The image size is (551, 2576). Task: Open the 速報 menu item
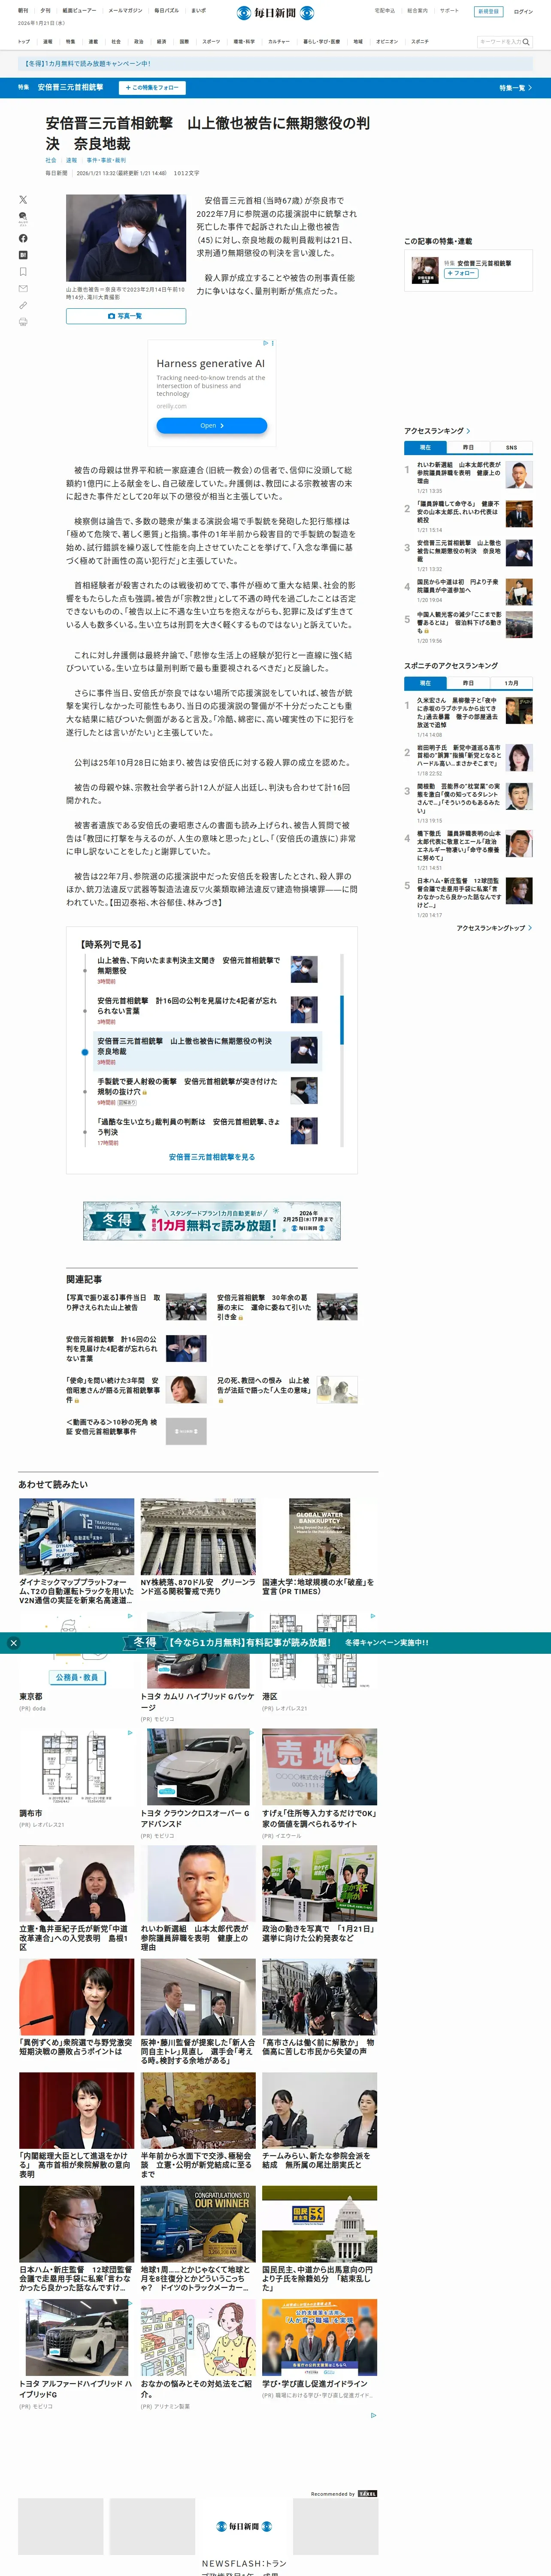pos(48,42)
